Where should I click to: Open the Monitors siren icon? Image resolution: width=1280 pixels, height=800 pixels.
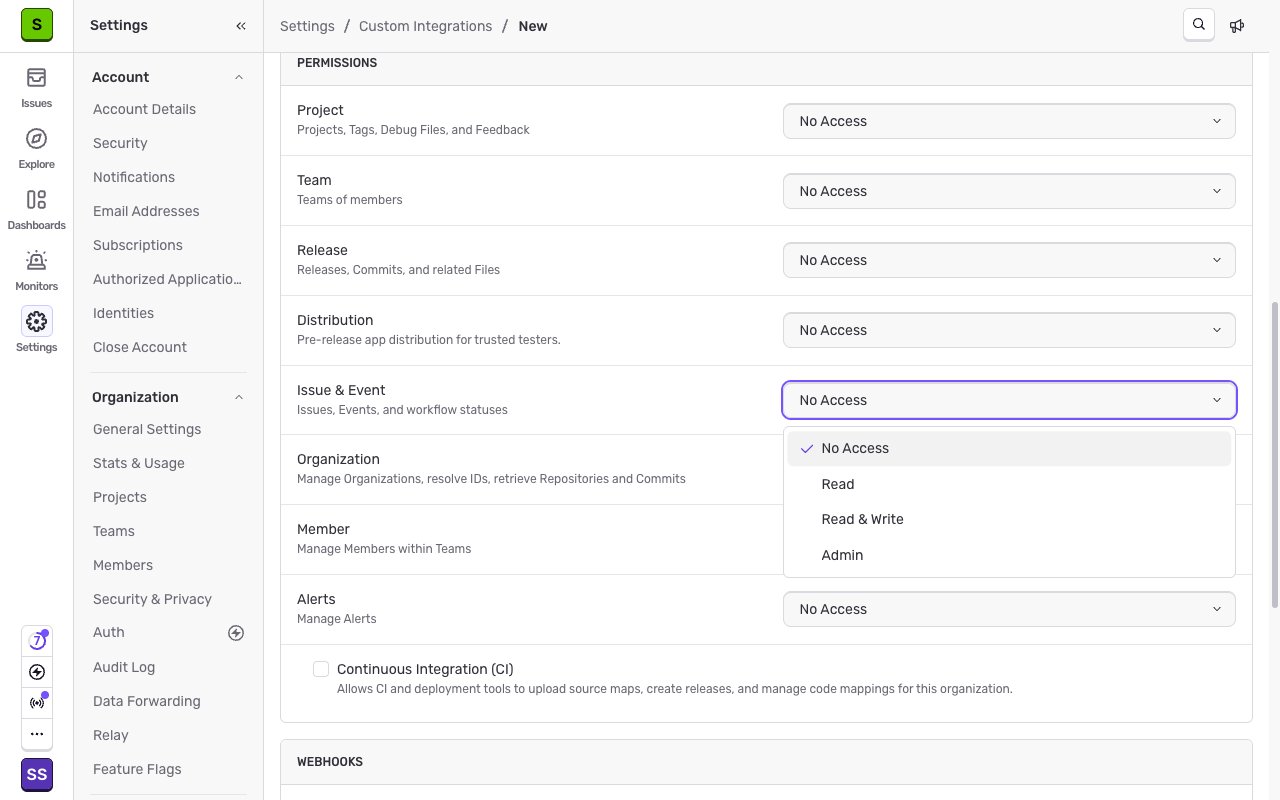coord(37,261)
